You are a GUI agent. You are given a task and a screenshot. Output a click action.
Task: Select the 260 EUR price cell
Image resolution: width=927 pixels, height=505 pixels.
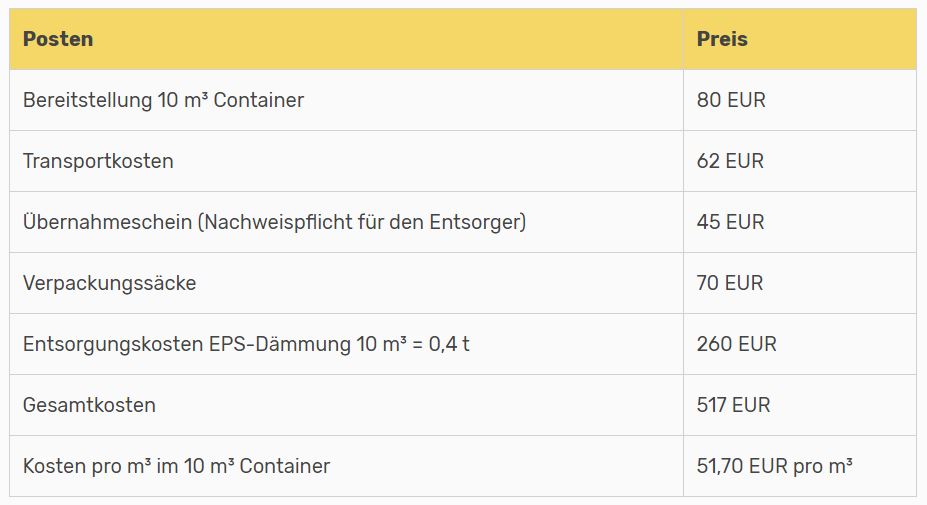click(x=800, y=344)
